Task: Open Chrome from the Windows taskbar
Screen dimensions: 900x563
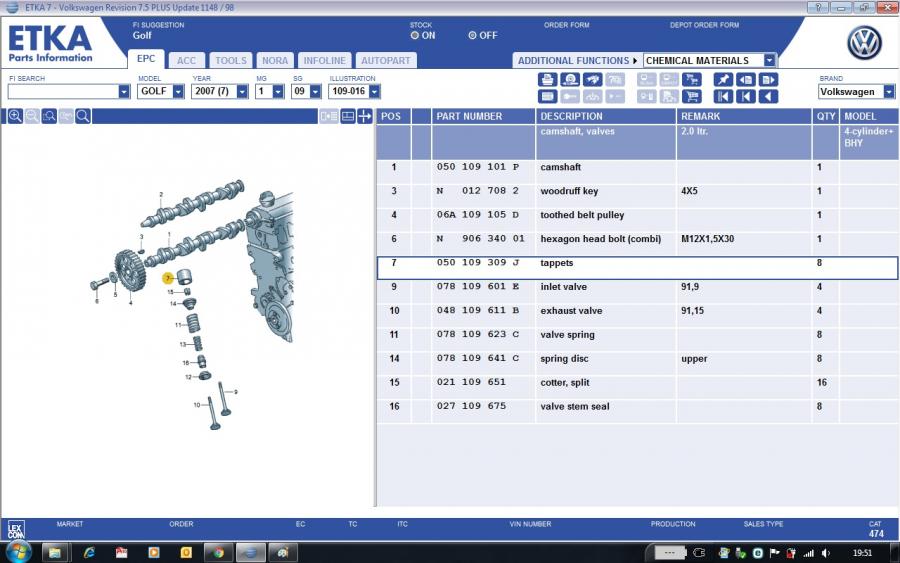Action: pyautogui.click(x=217, y=552)
